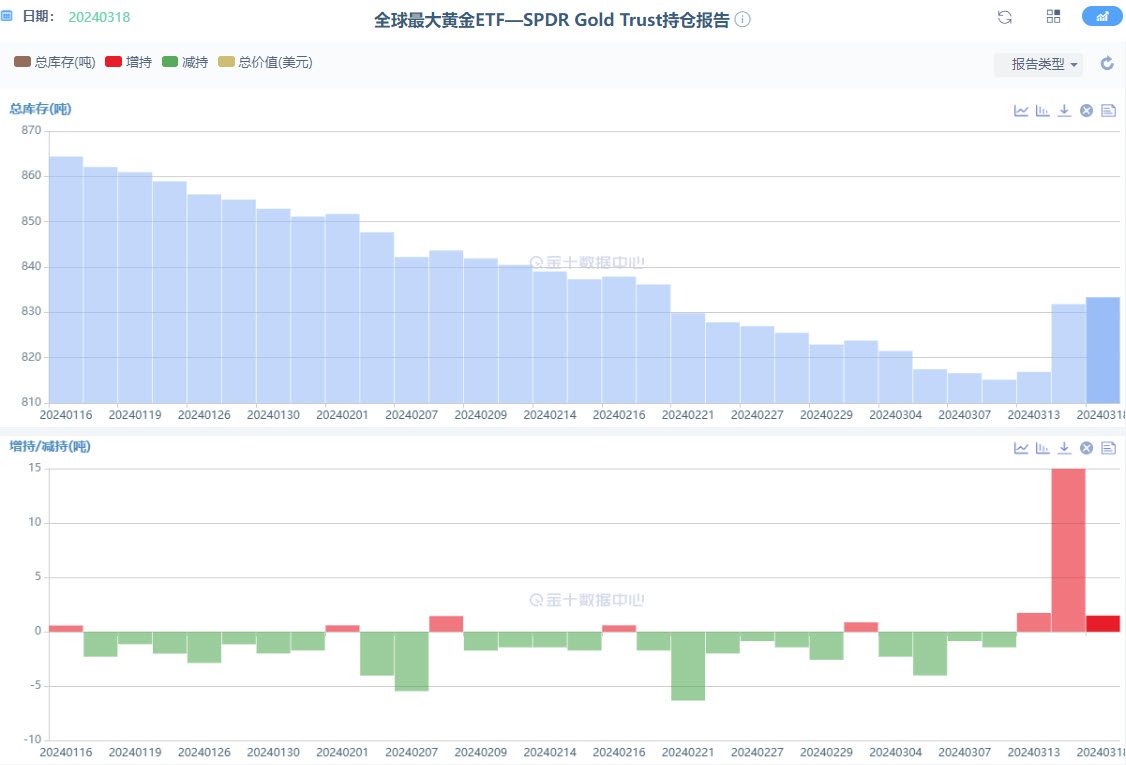Image resolution: width=1126 pixels, height=765 pixels.
Task: Open the date picker showing 20240318
Action: pyautogui.click(x=98, y=18)
